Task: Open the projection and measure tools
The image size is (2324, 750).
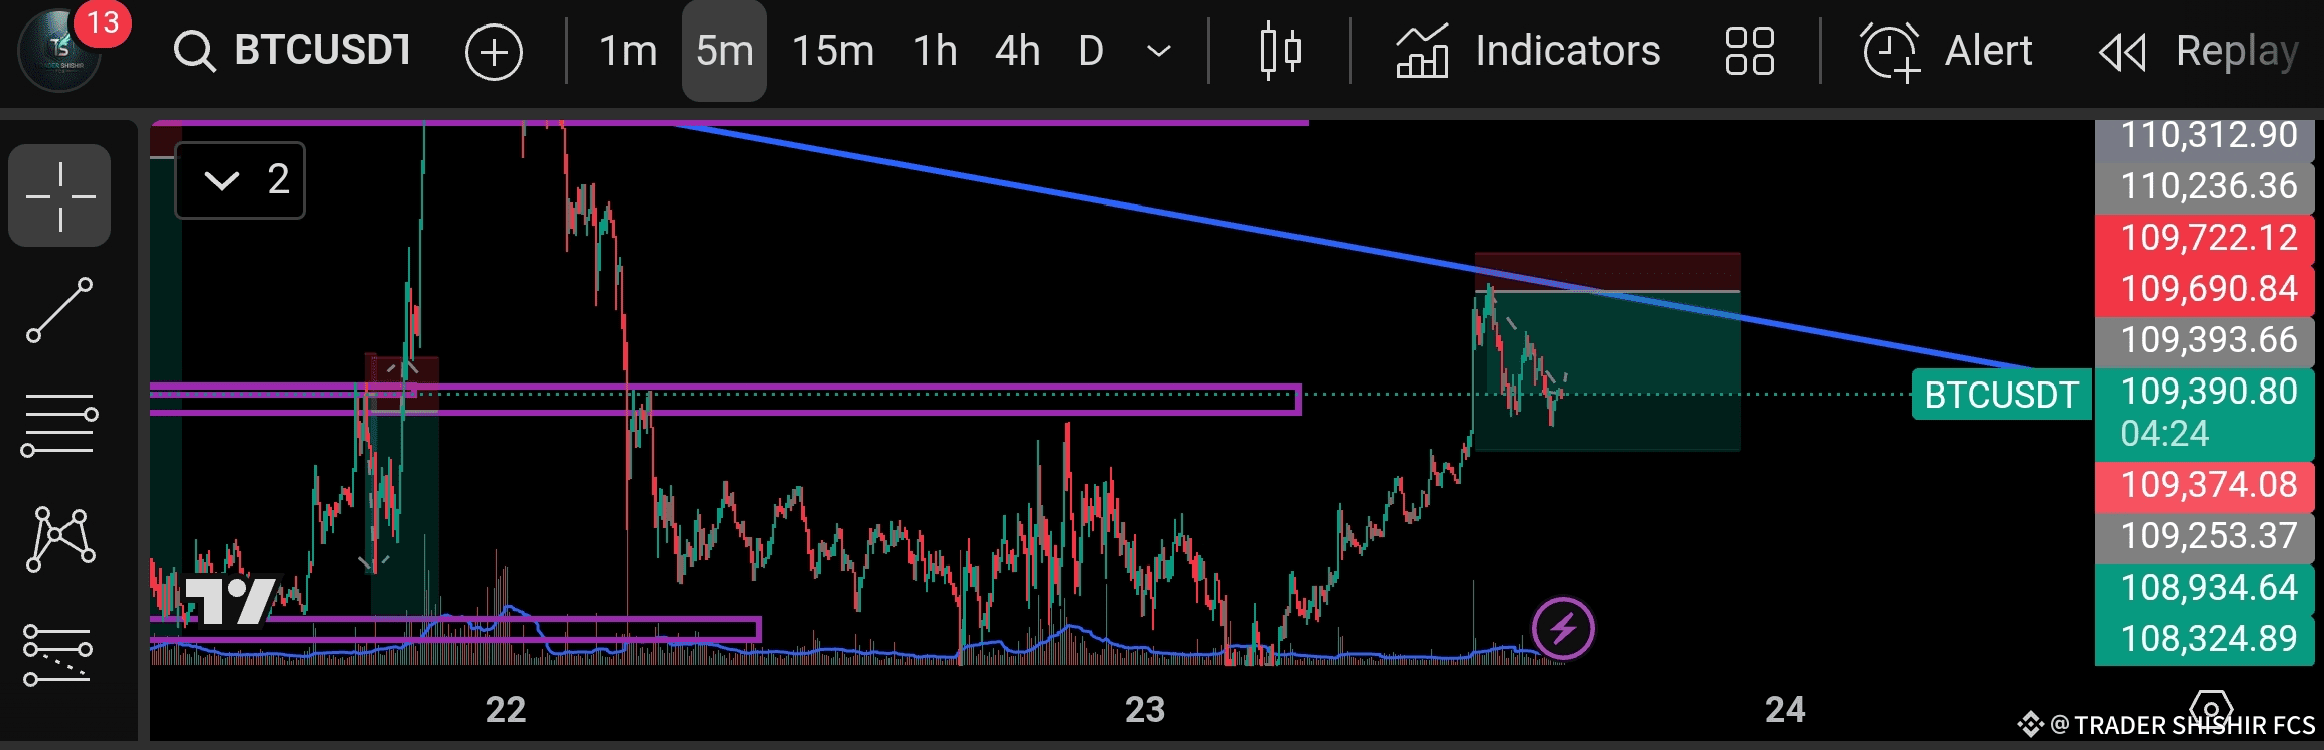Action: pyautogui.click(x=58, y=655)
